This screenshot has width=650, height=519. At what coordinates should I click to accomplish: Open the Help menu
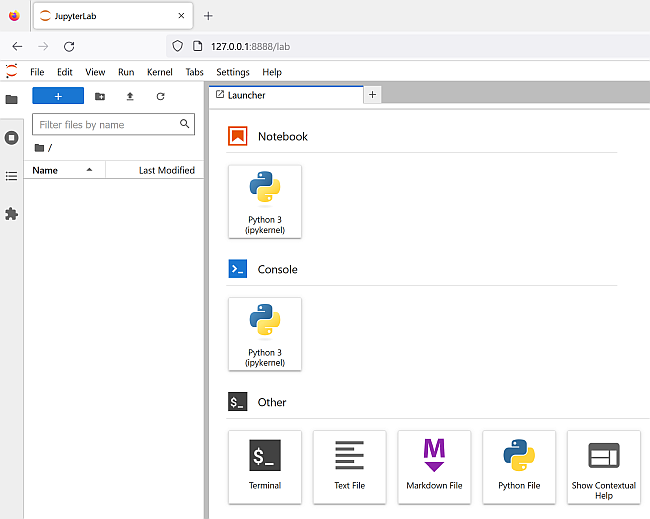[x=272, y=72]
